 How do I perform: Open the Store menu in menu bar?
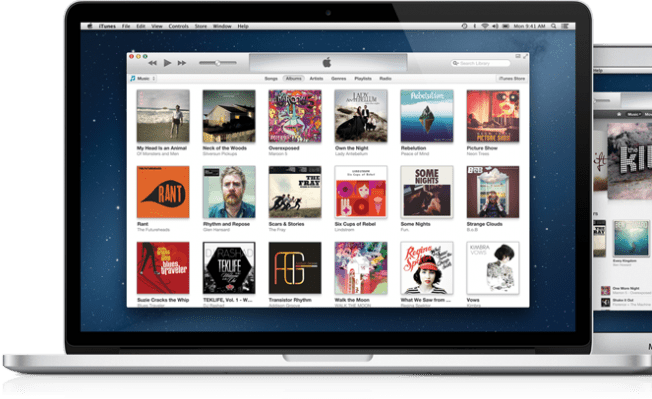(201, 26)
